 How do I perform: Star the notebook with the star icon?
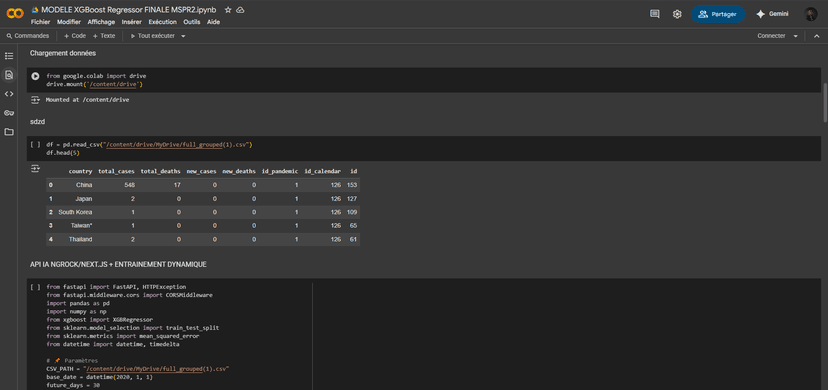[228, 10]
